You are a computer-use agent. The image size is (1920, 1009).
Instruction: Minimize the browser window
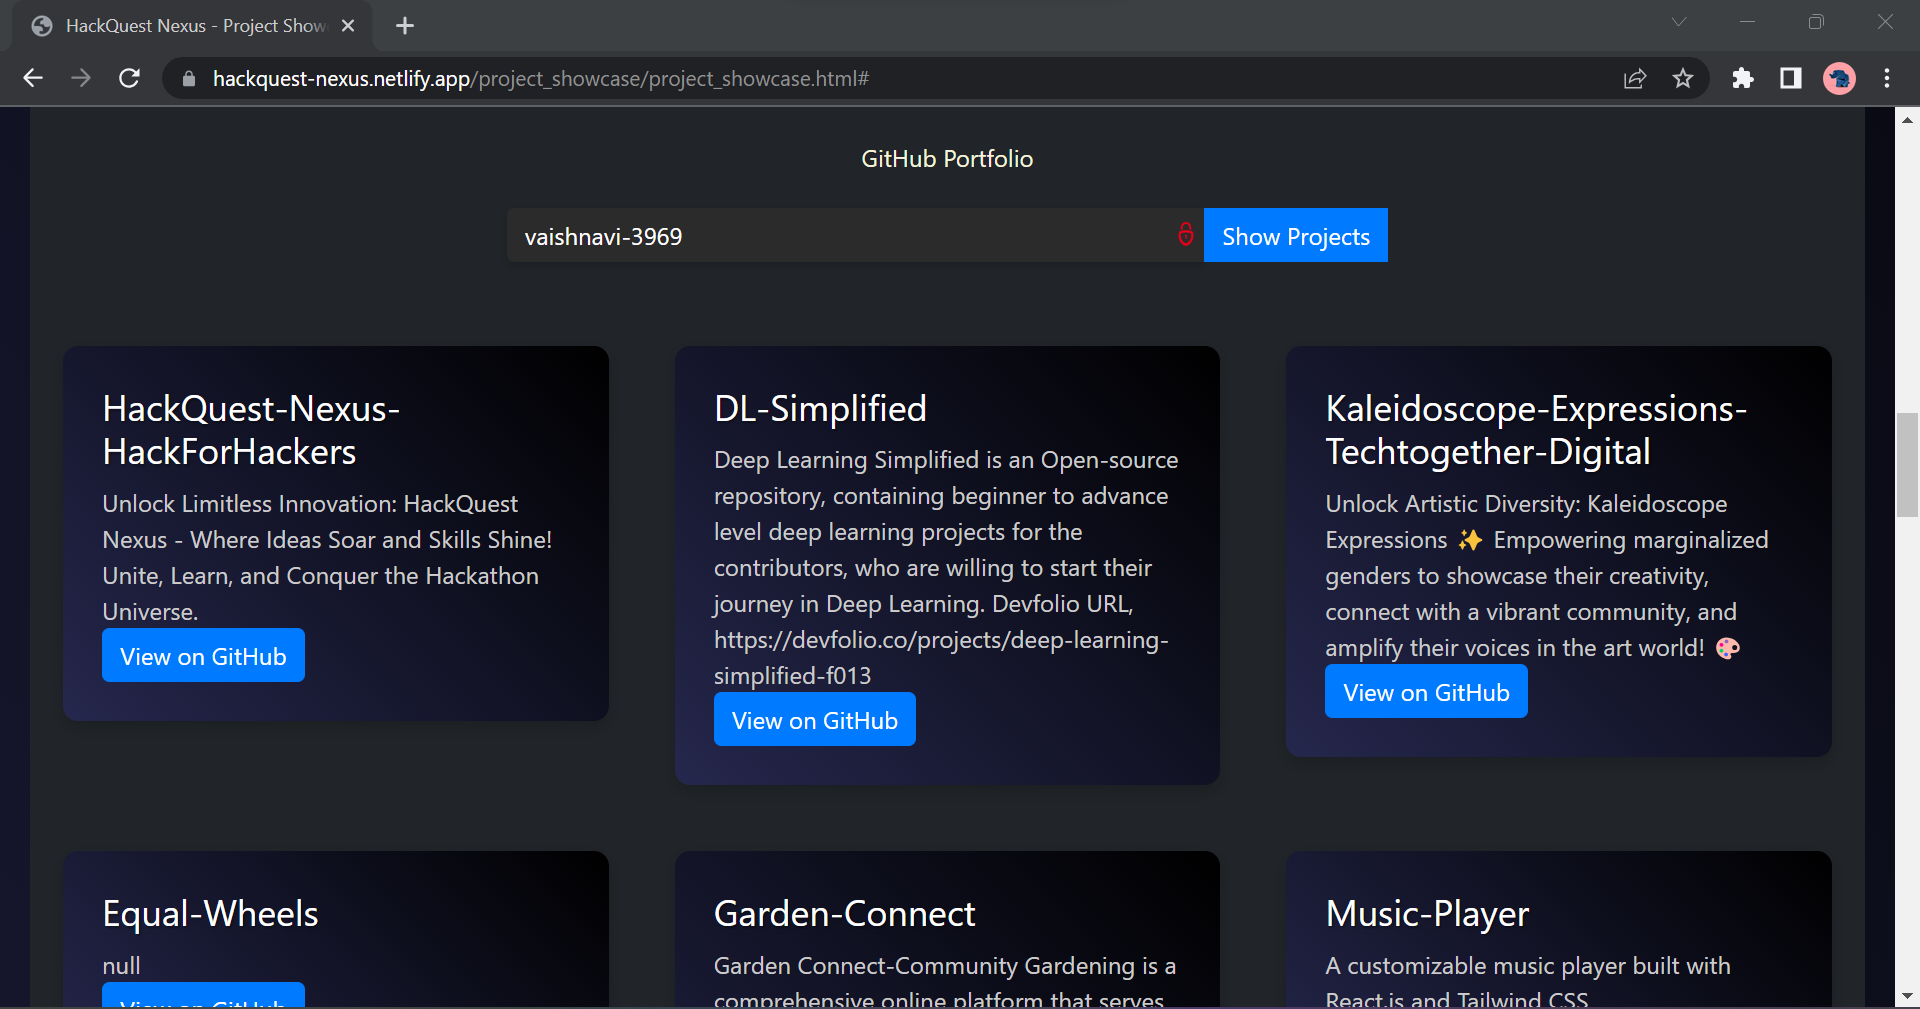[x=1747, y=22]
